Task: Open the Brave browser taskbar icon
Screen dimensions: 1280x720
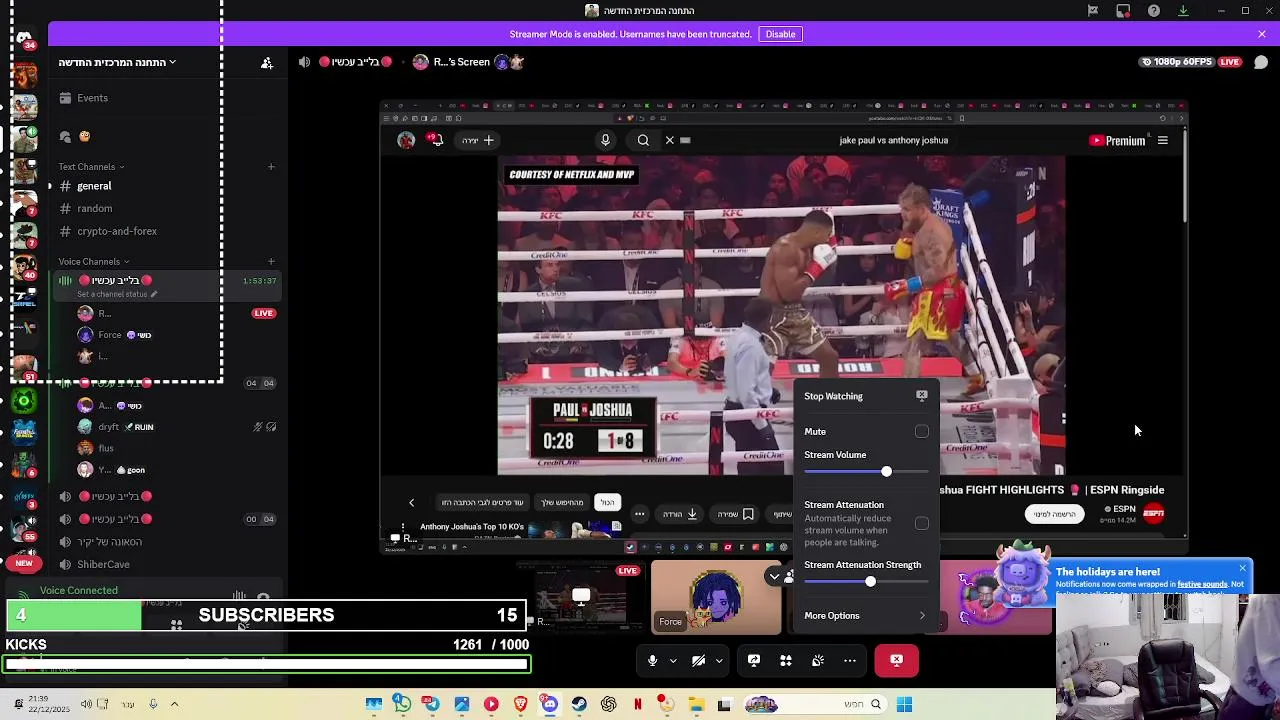Action: point(520,705)
